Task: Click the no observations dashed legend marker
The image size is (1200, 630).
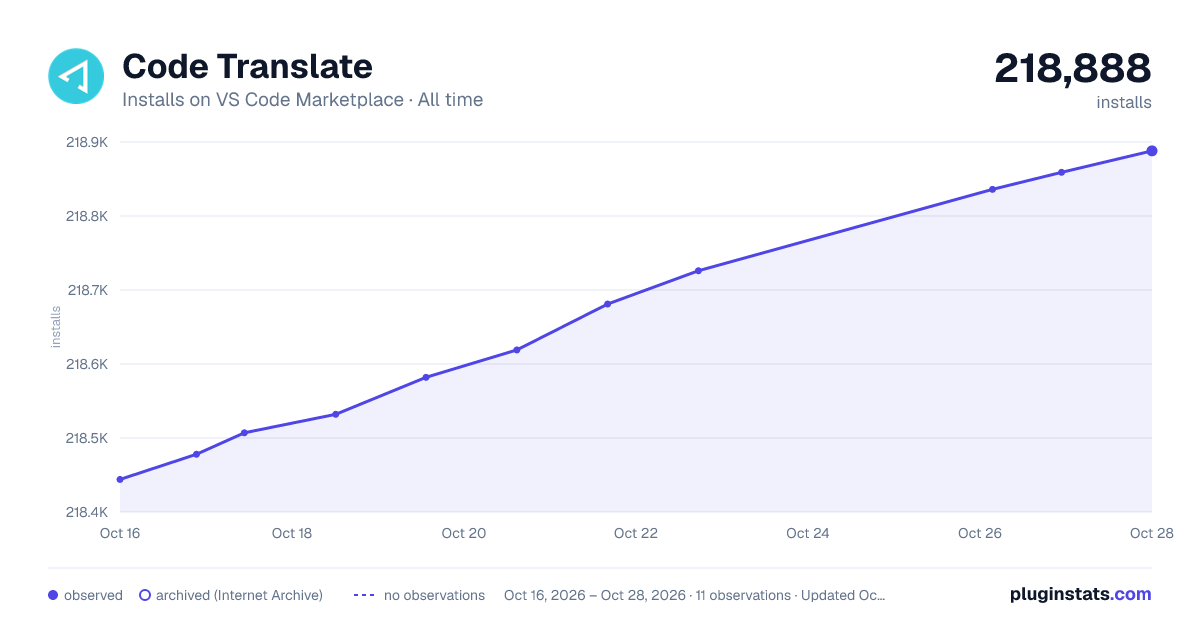Action: (364, 595)
